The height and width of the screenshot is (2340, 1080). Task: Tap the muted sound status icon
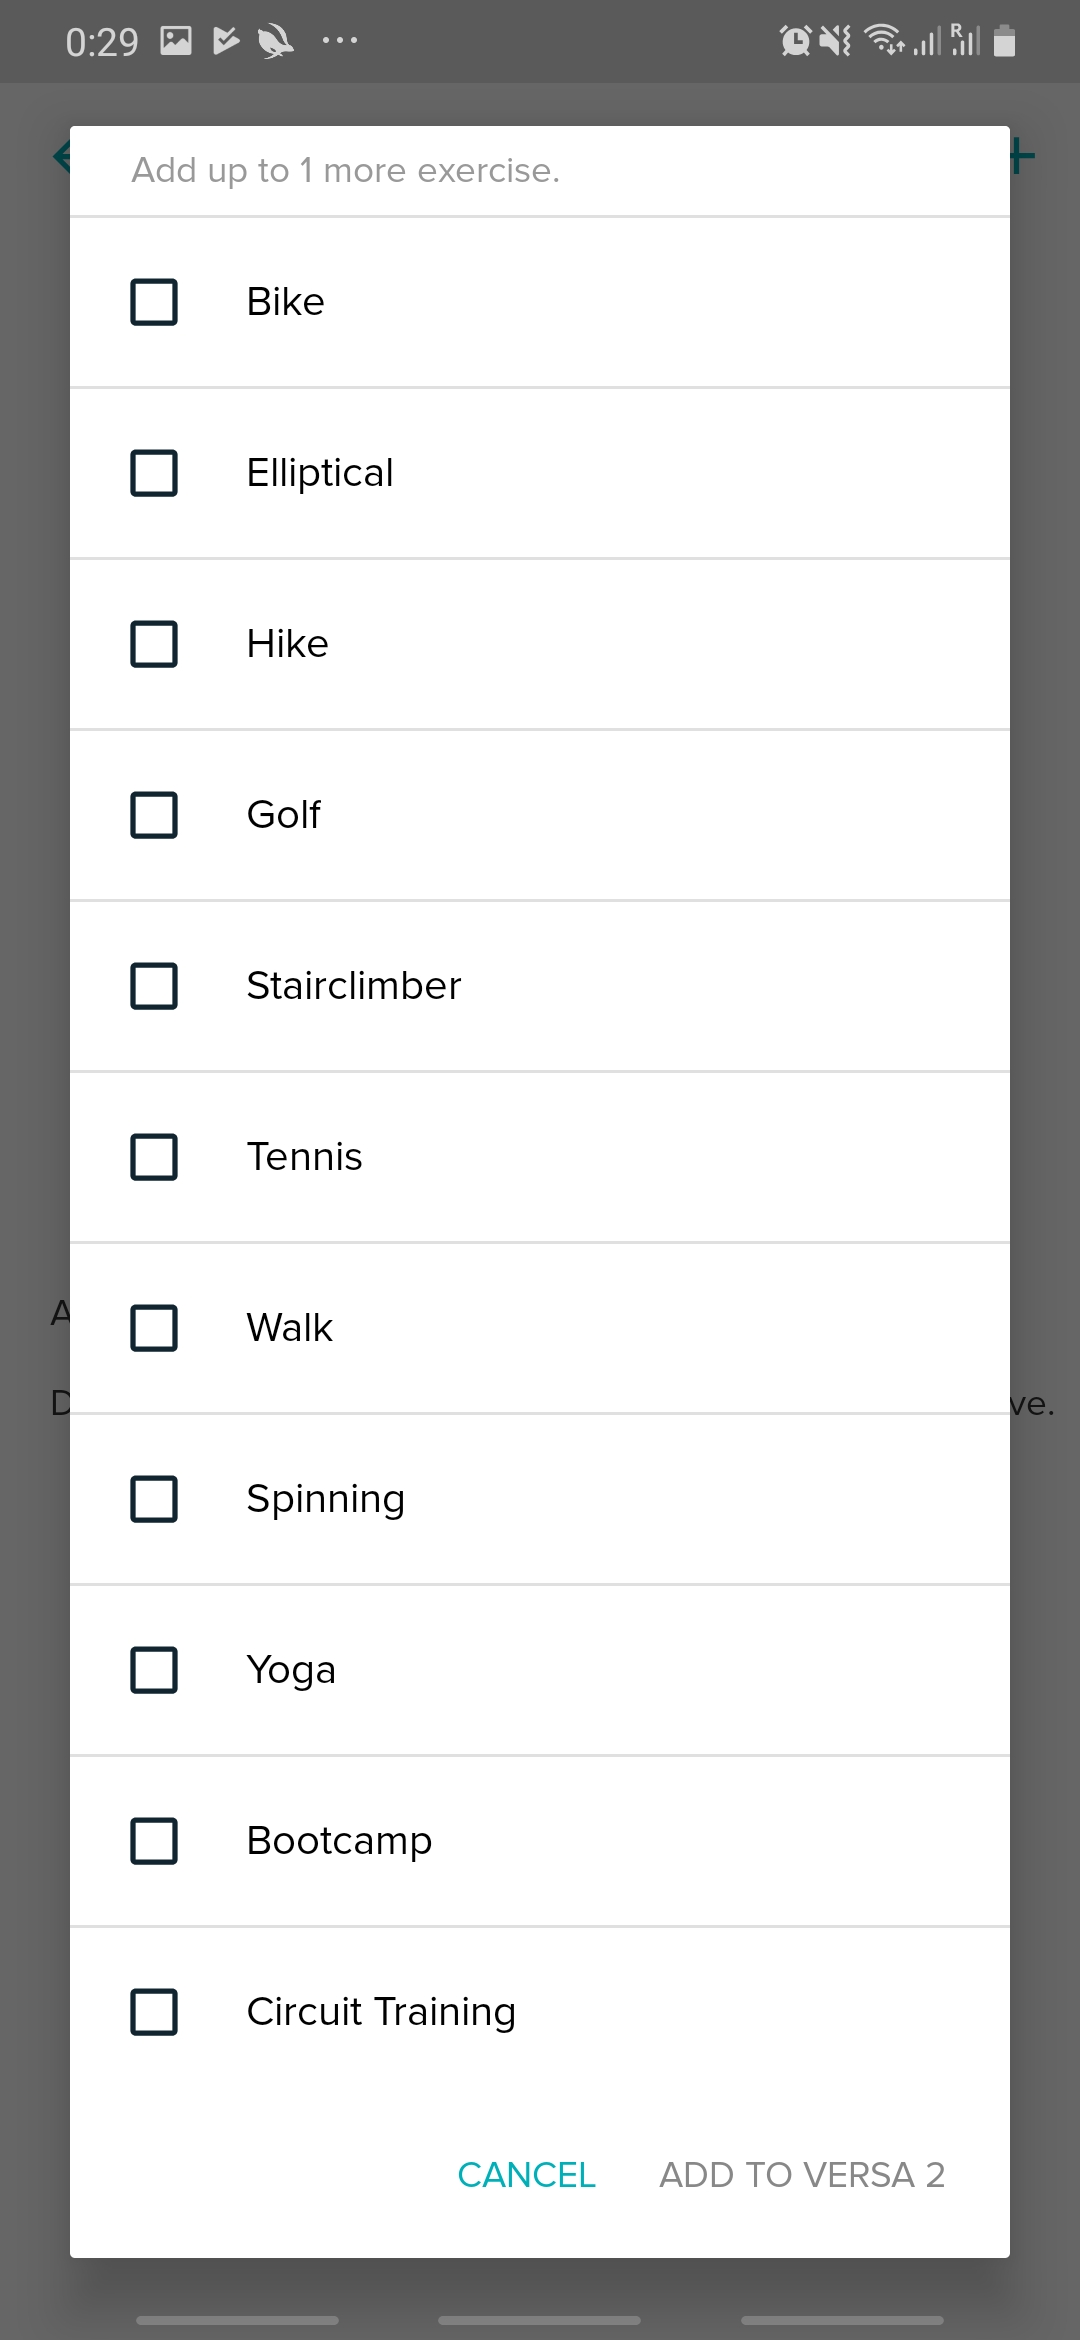(x=835, y=41)
